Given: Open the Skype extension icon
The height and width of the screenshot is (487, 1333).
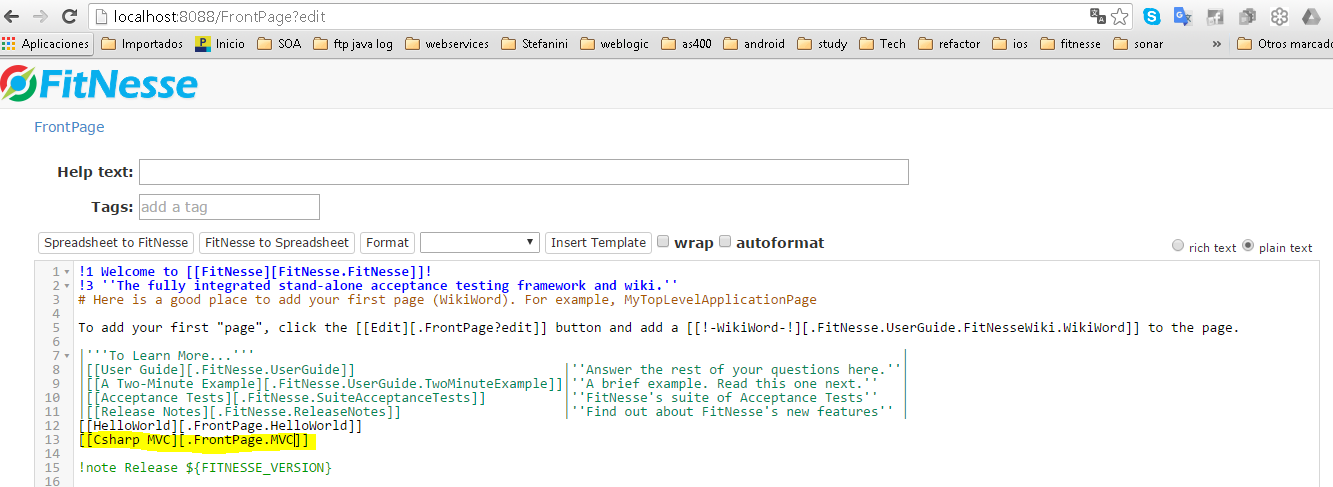Looking at the screenshot, I should coord(1152,16).
